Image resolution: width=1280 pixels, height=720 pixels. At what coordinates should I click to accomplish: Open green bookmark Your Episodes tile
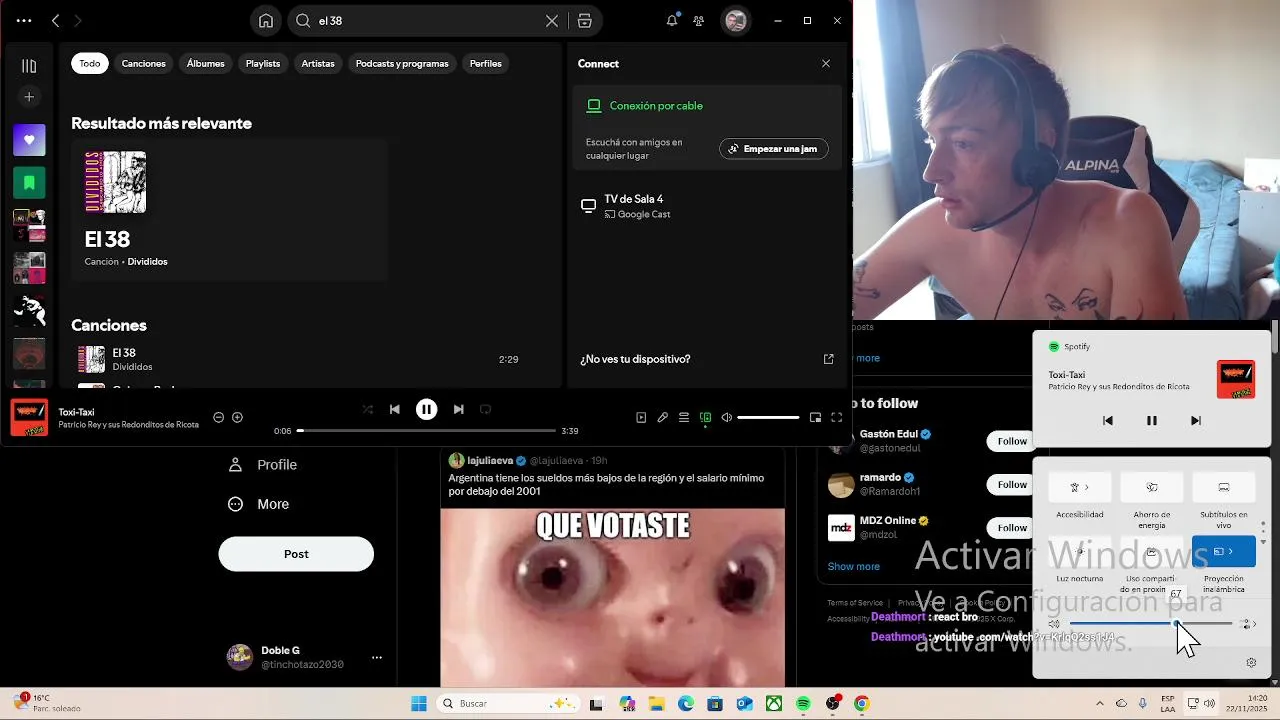tap(29, 183)
